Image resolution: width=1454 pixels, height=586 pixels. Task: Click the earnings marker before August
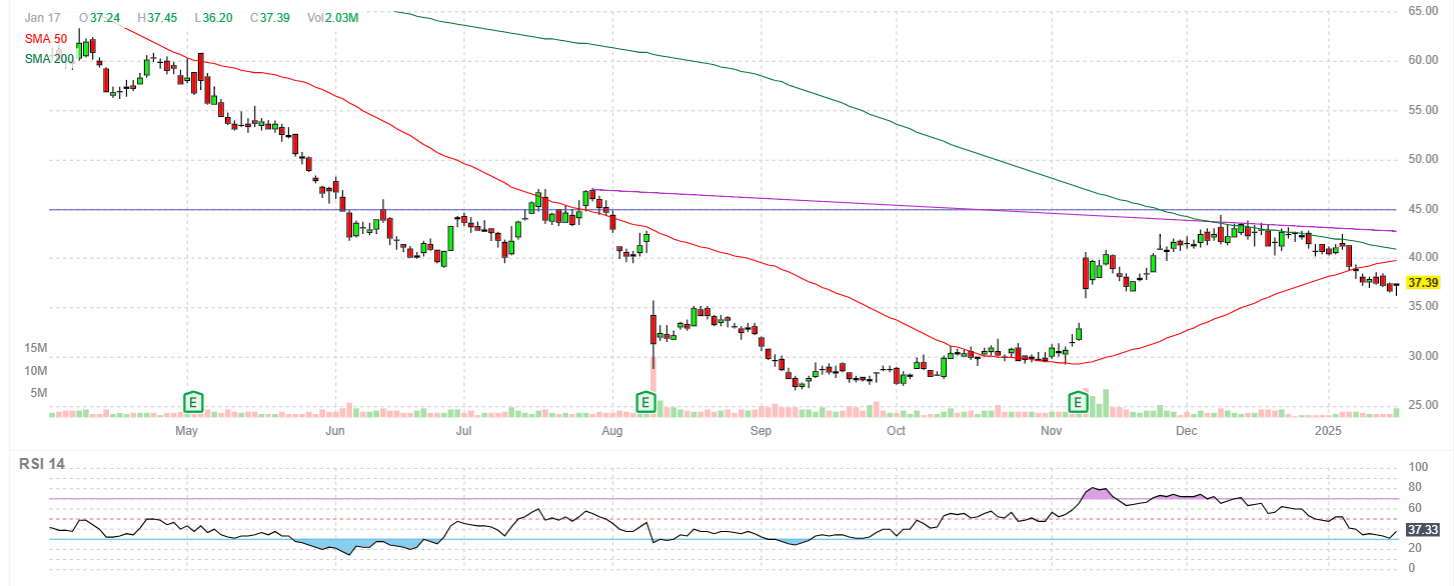click(x=645, y=402)
